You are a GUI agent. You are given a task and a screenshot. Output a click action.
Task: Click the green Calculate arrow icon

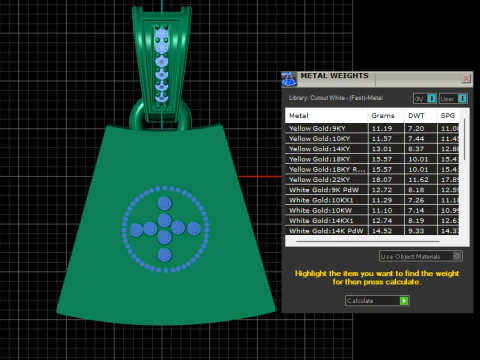pyautogui.click(x=404, y=301)
